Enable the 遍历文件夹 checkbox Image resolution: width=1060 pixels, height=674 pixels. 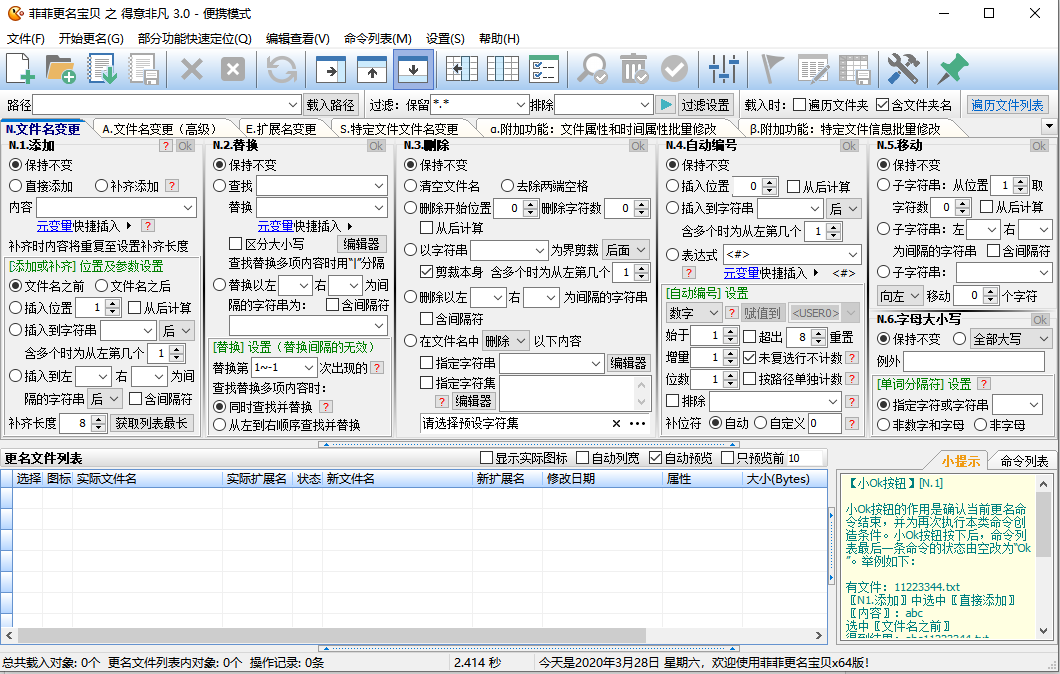[x=799, y=105]
